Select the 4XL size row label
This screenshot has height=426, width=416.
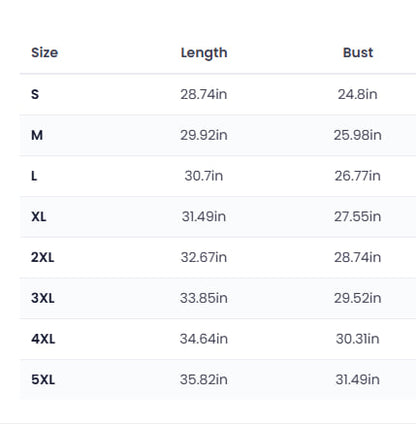click(43, 339)
